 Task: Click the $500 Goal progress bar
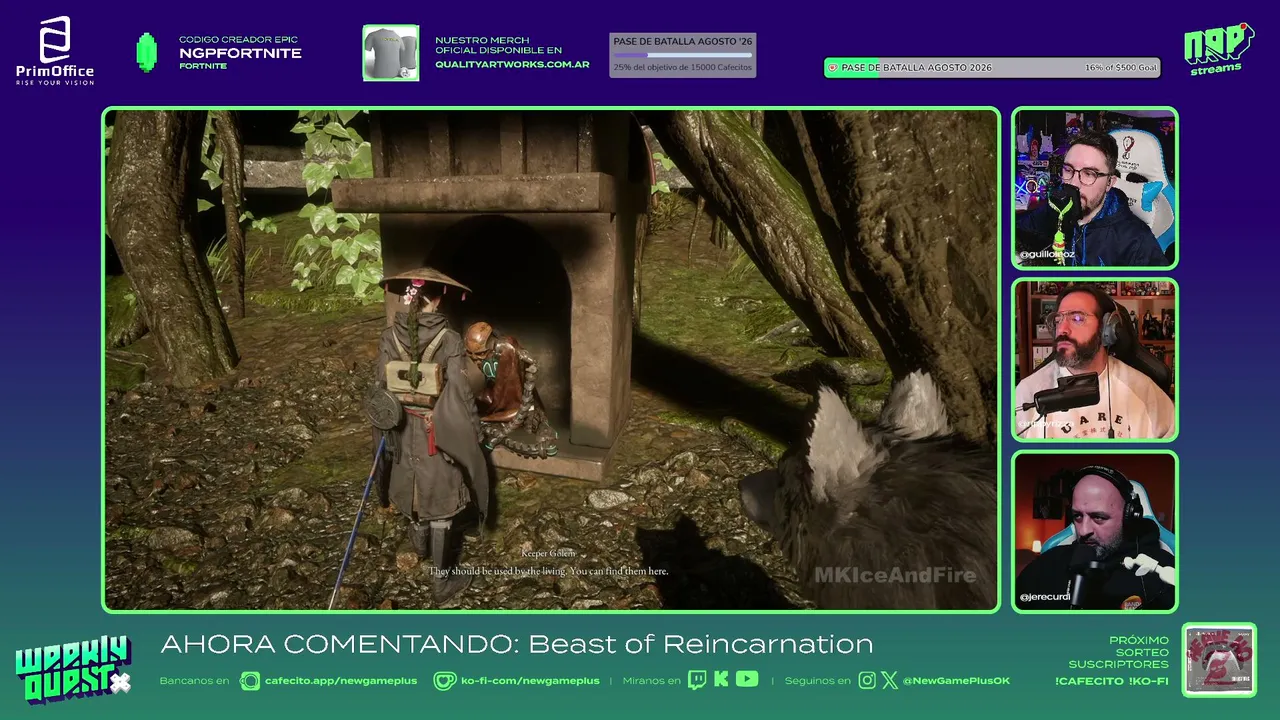[x=992, y=68]
